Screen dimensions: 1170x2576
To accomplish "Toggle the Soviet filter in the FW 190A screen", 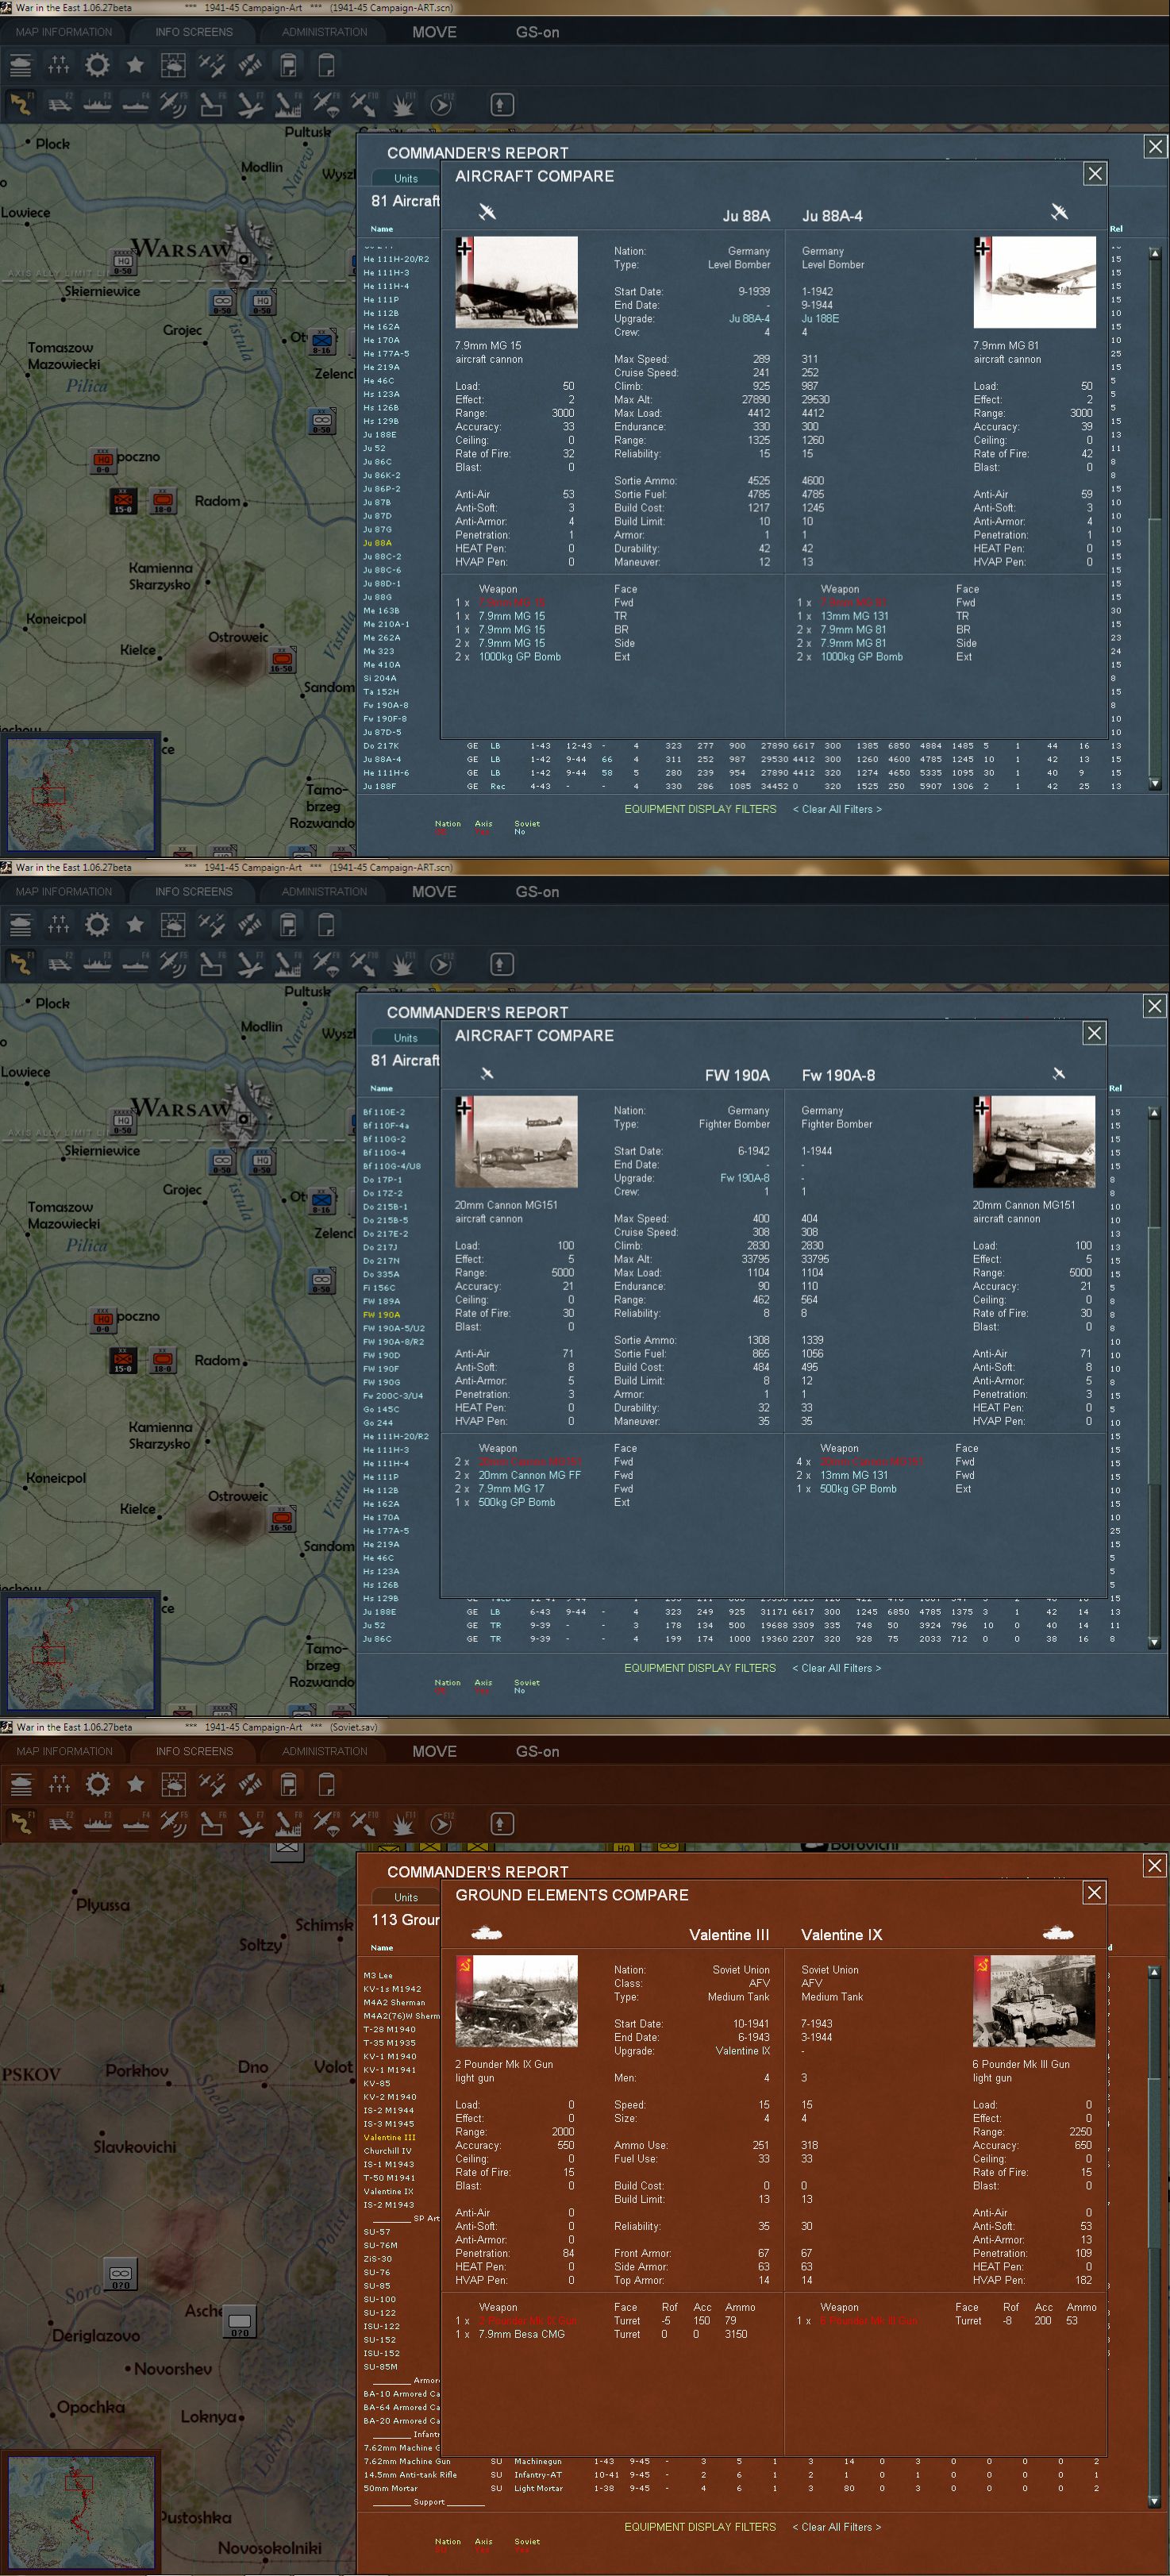I will coord(527,1686).
